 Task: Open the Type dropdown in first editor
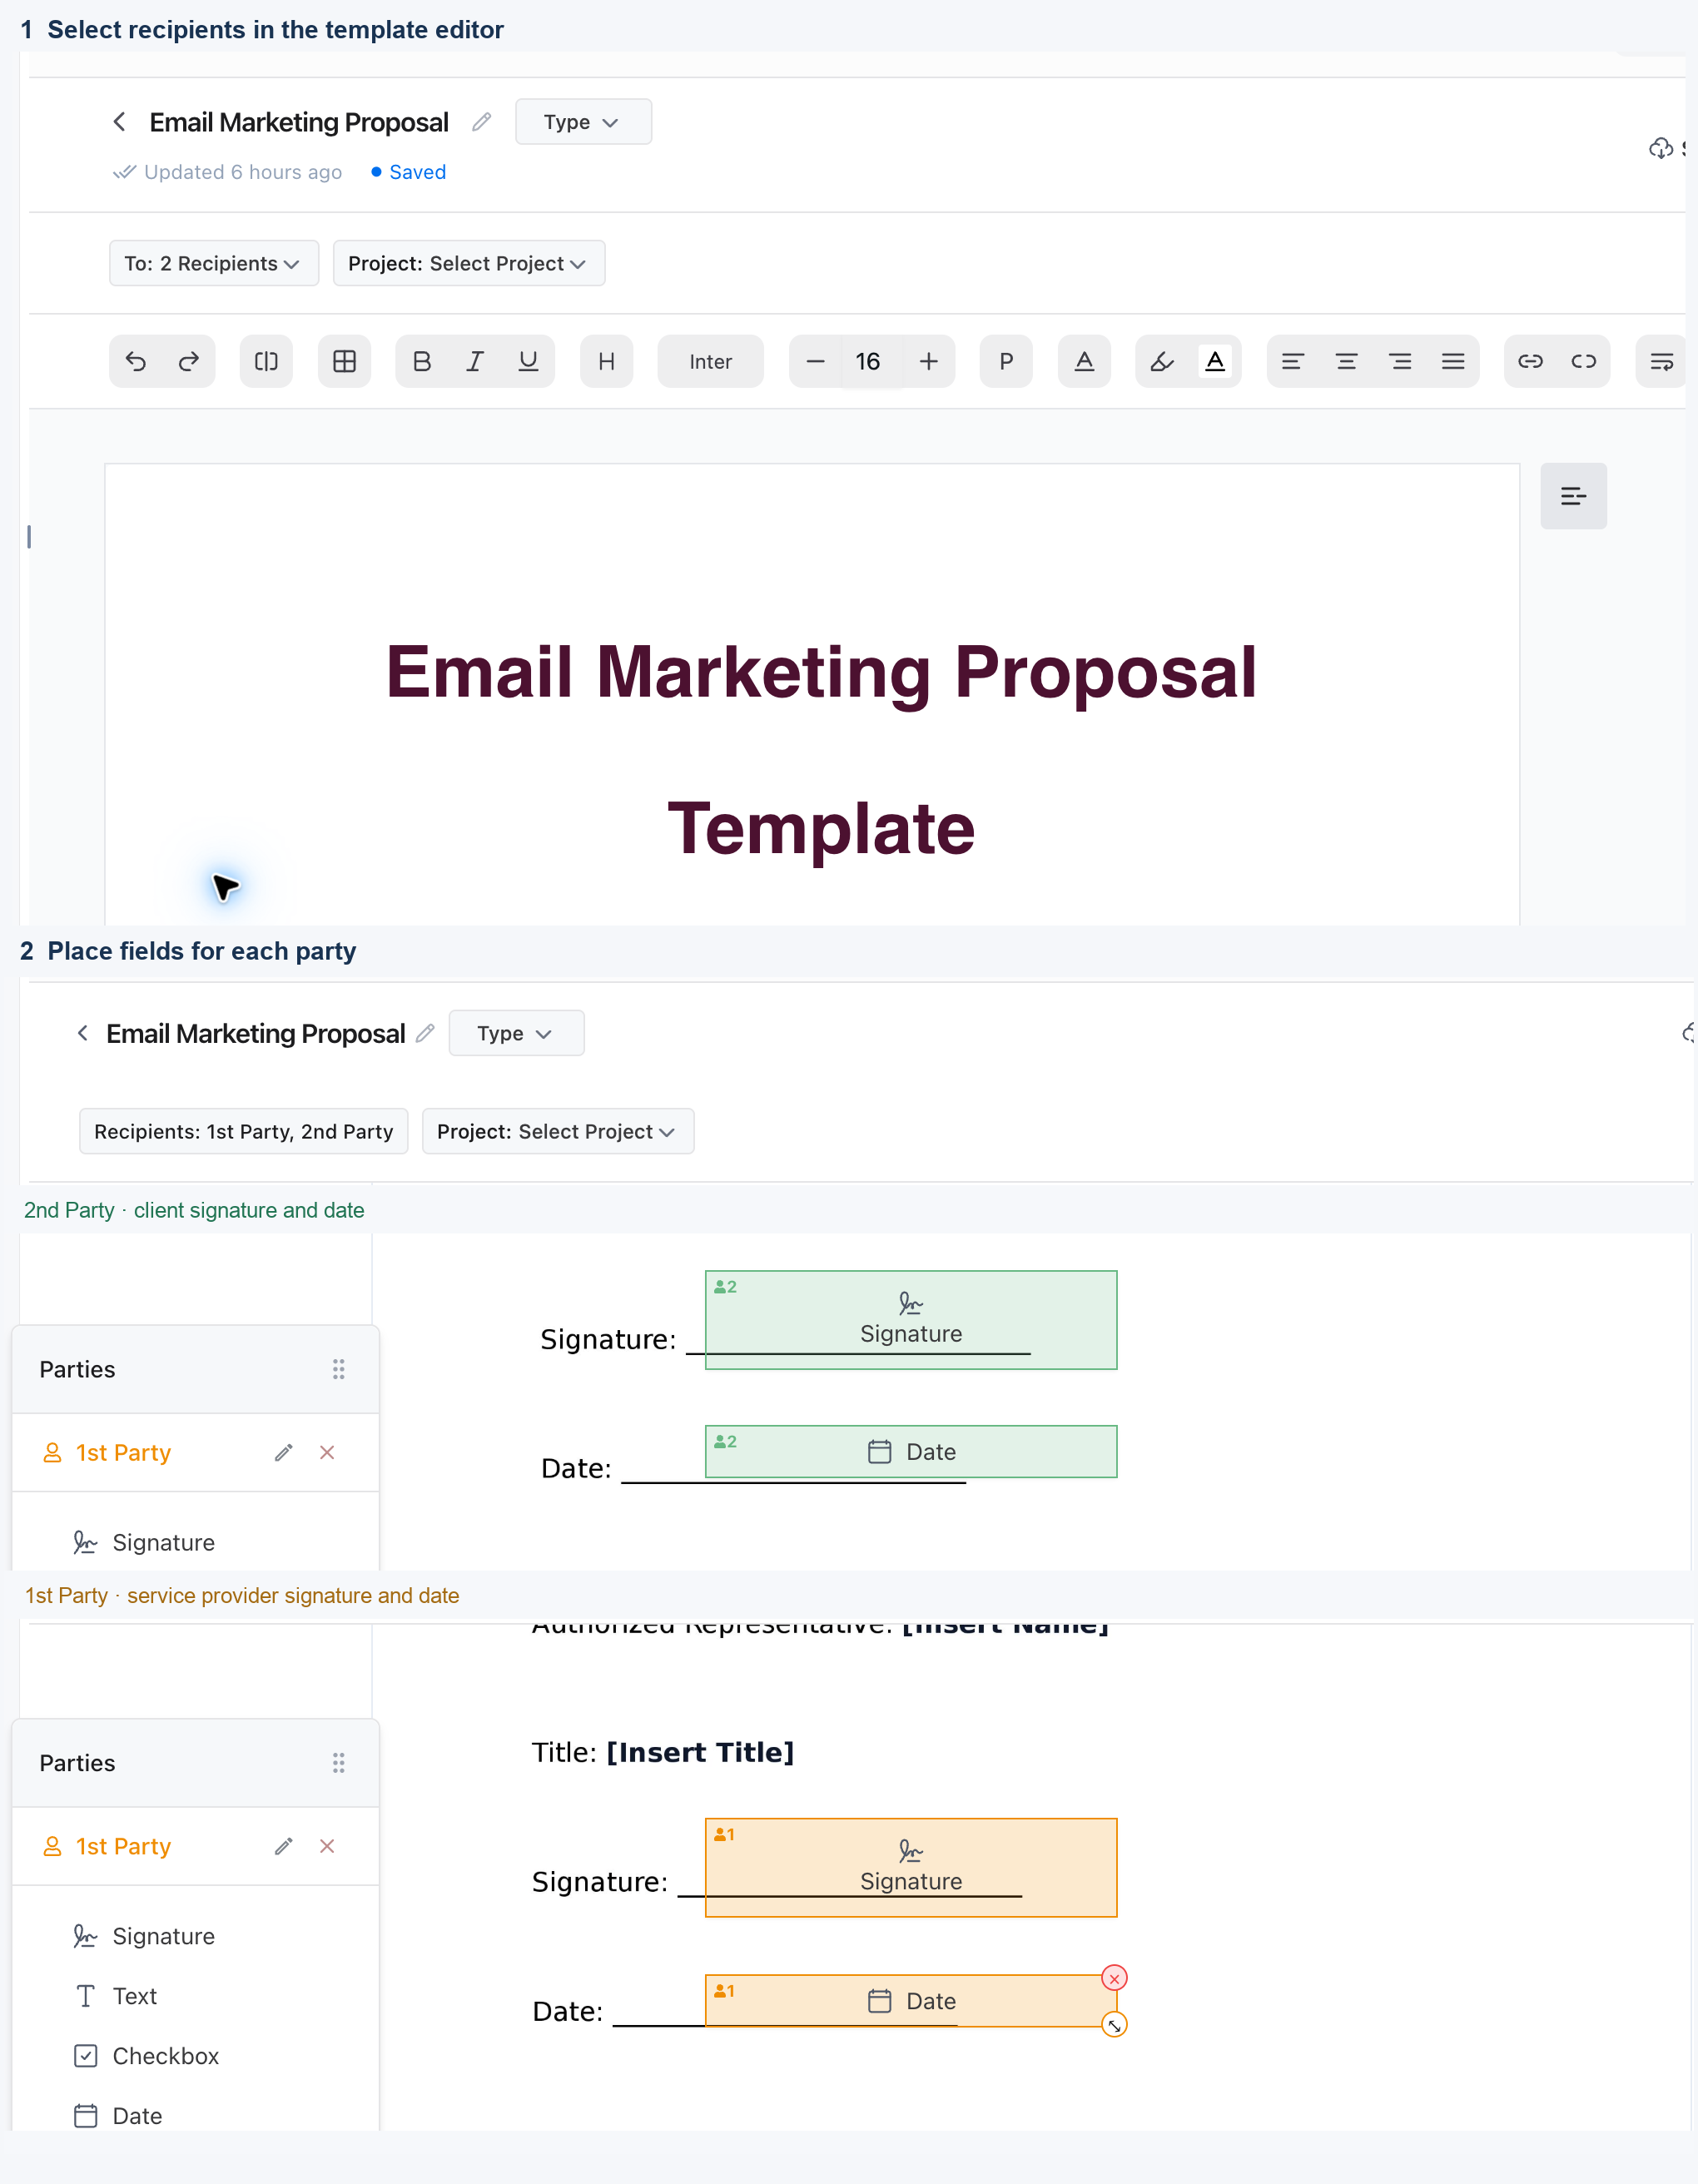tap(583, 122)
